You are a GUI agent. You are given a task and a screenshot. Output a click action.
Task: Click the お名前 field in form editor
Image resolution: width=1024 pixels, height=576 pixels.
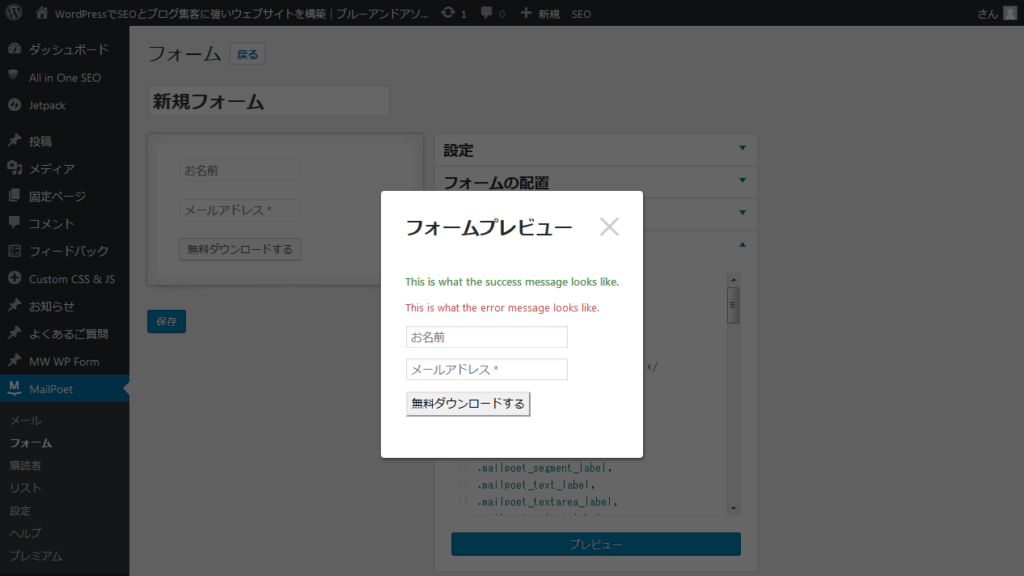click(x=239, y=170)
